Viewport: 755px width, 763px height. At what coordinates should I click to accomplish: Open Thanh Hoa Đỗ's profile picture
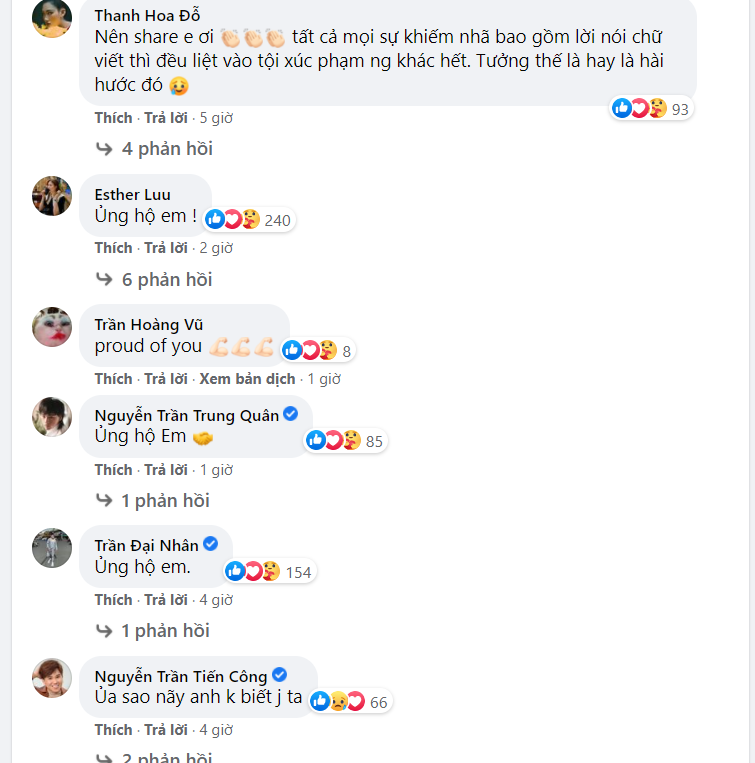point(52,18)
